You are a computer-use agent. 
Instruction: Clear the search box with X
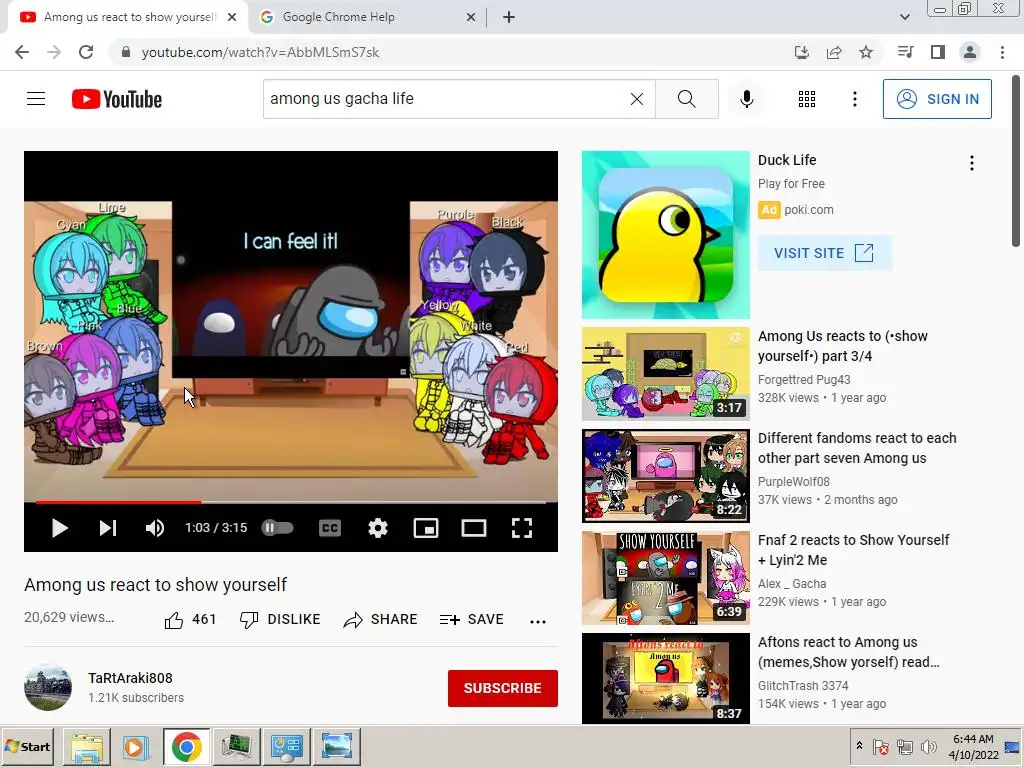637,99
